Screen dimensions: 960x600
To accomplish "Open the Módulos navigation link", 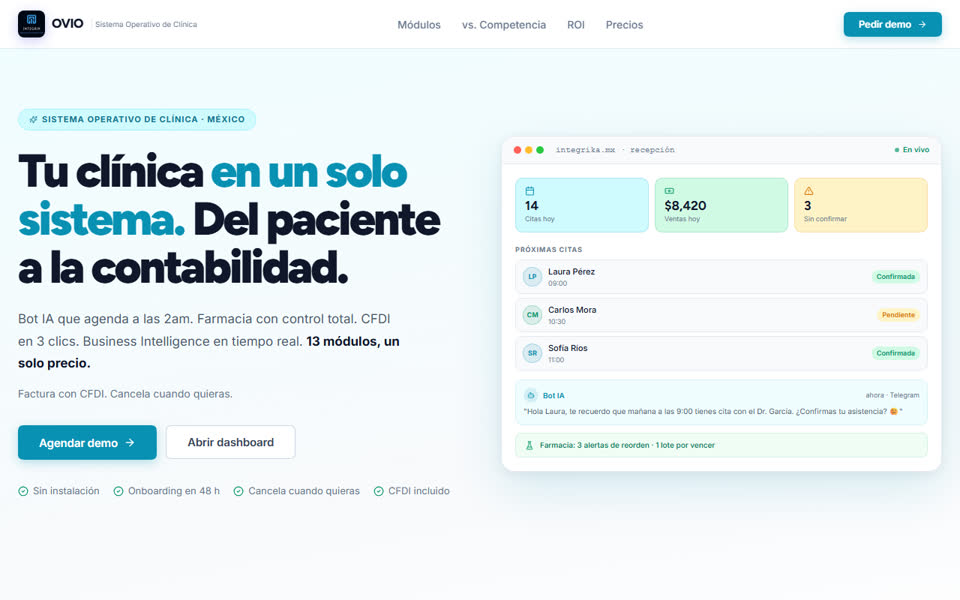I will [x=419, y=25].
